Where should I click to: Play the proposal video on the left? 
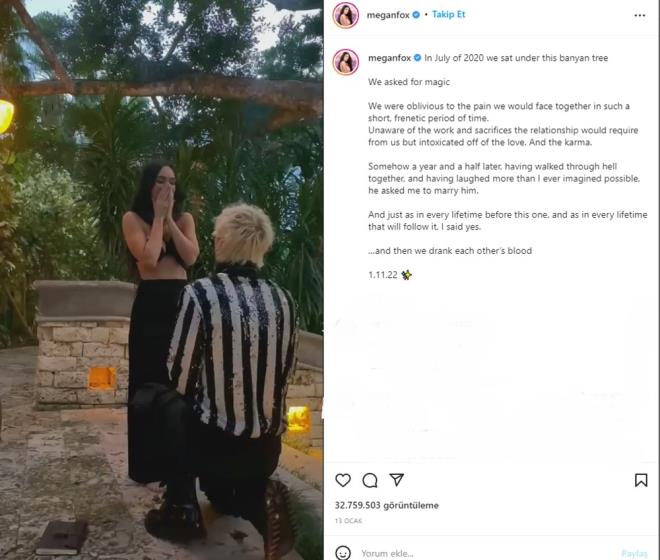(x=162, y=280)
